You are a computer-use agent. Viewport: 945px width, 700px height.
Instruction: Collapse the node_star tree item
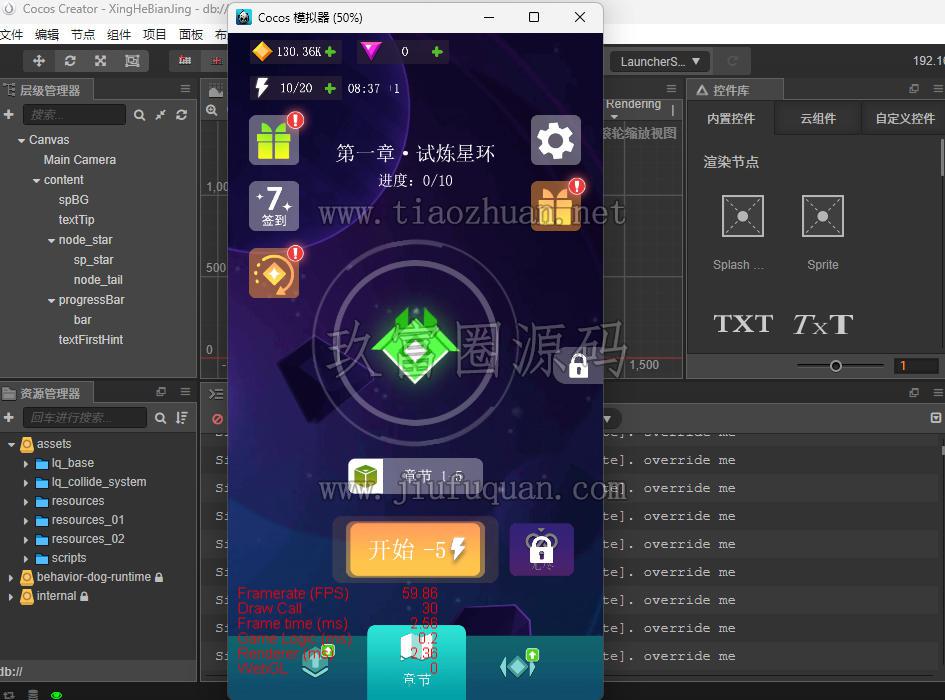52,241
